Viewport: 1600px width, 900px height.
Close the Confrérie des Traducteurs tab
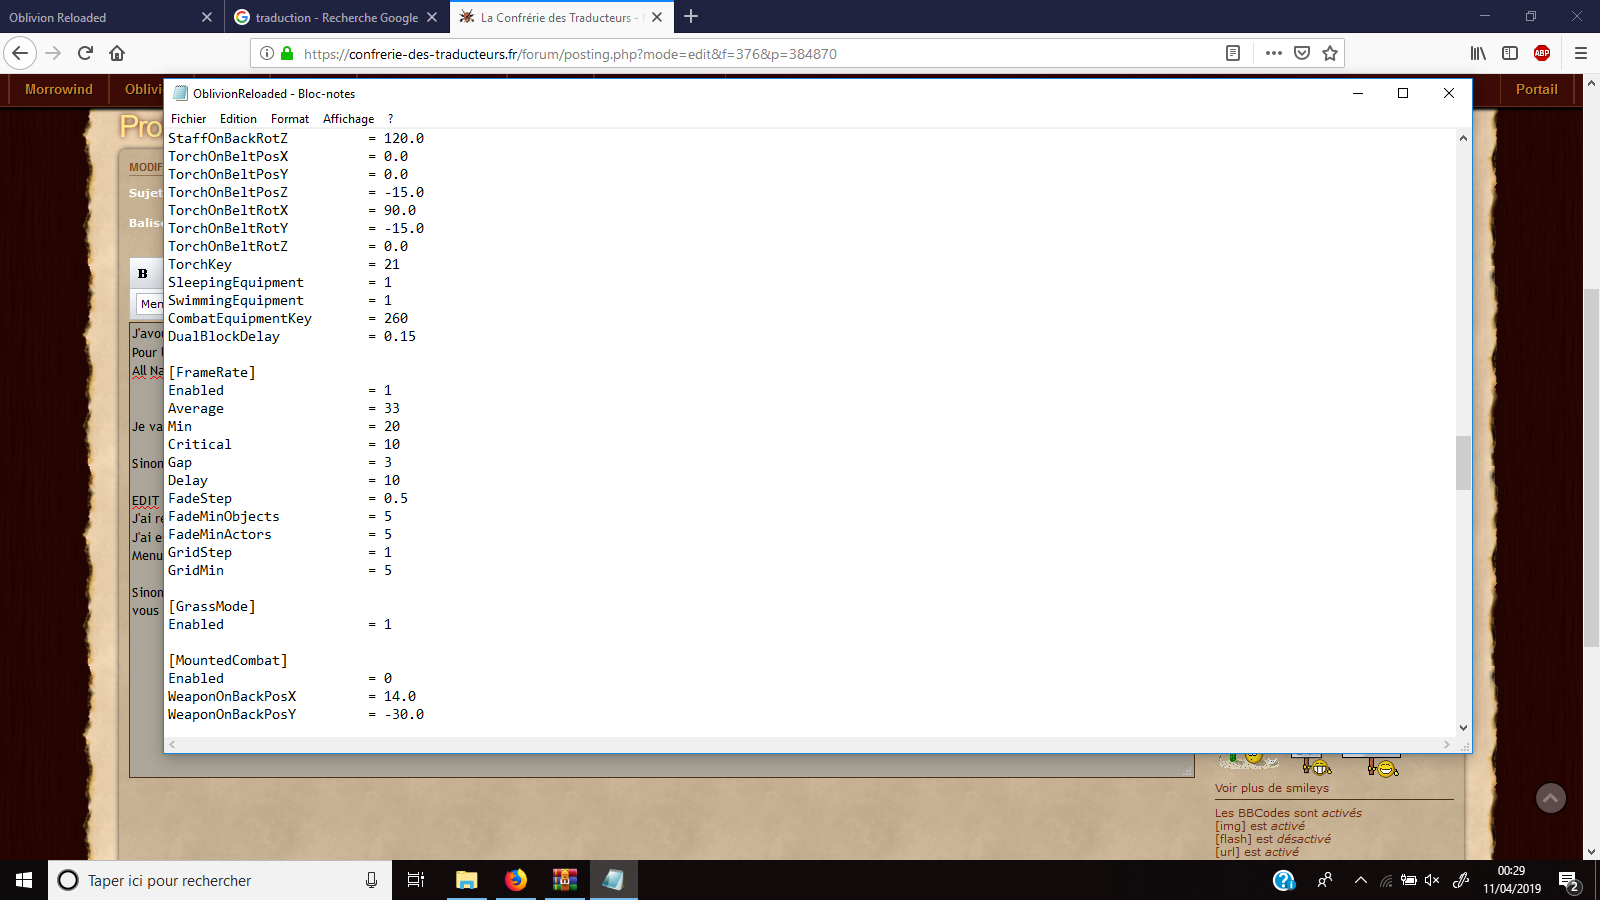[657, 17]
